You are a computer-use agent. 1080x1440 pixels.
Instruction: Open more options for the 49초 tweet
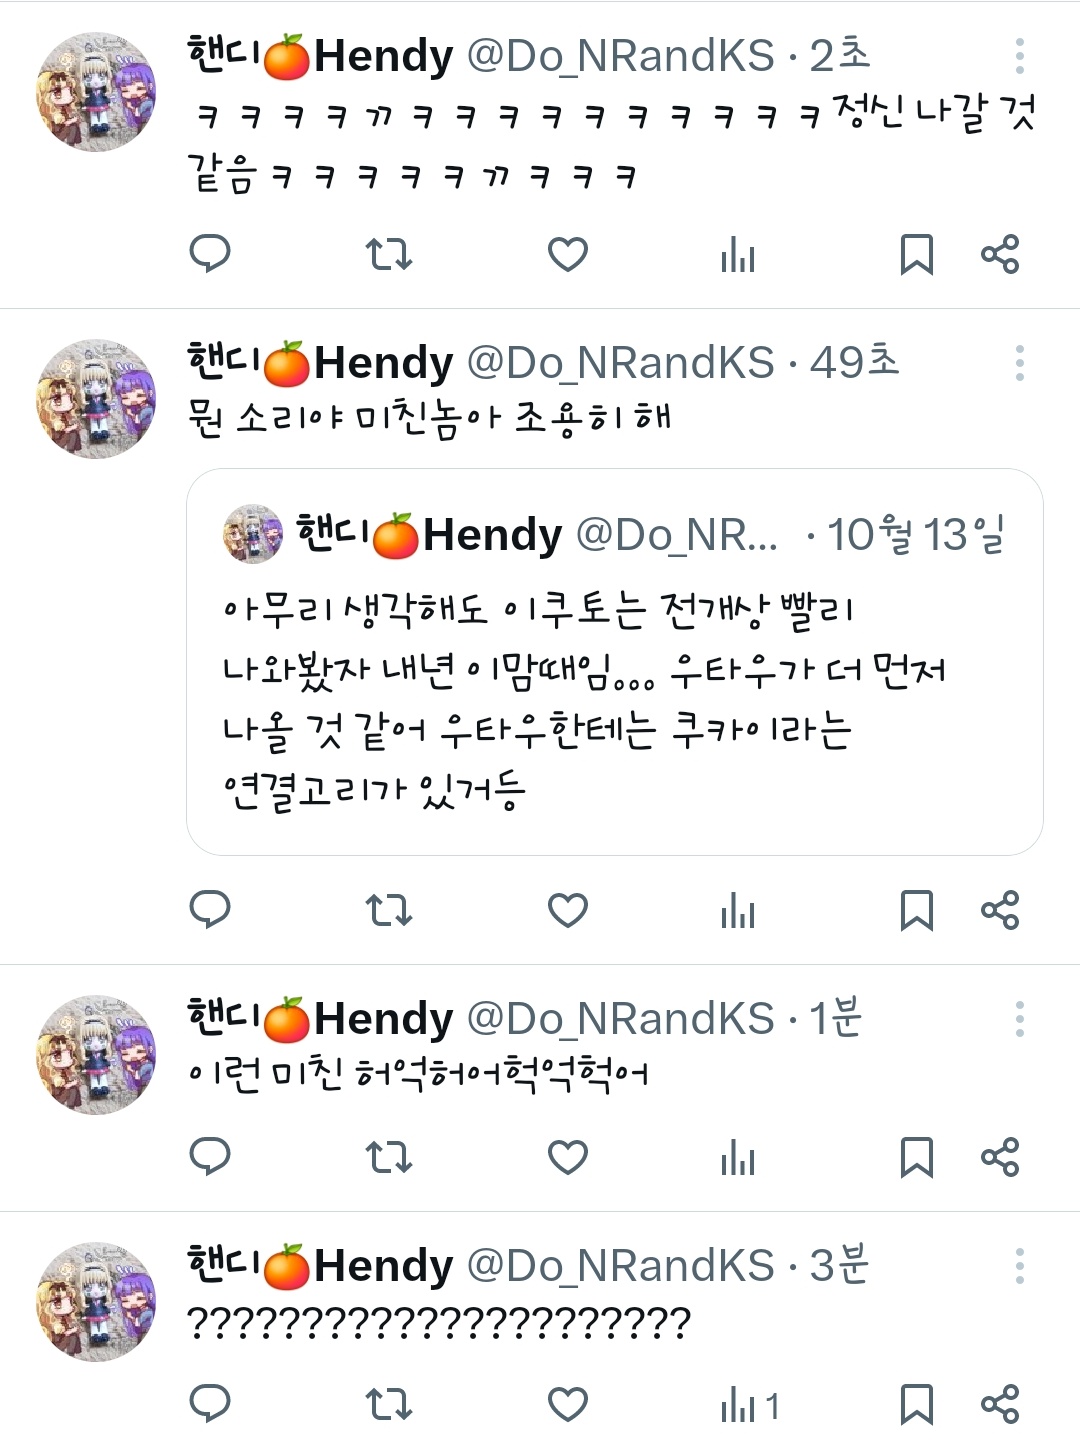[1019, 363]
